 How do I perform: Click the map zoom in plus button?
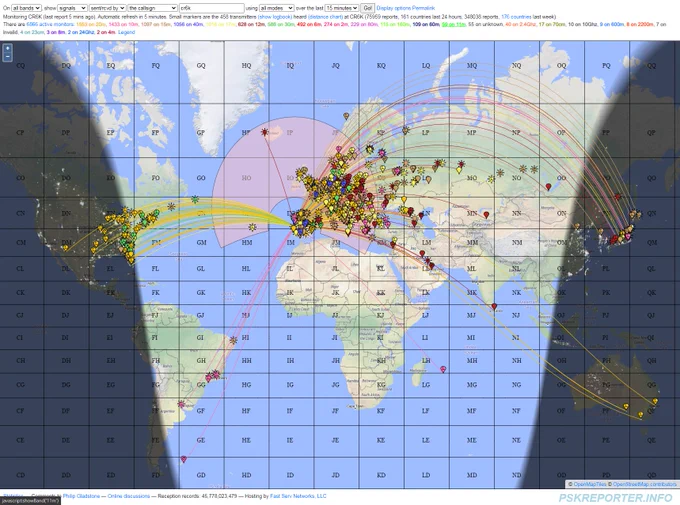(7, 48)
